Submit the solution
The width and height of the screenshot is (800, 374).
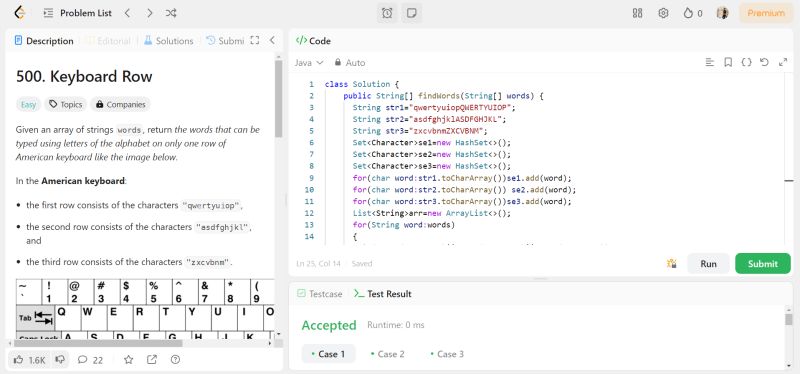763,264
